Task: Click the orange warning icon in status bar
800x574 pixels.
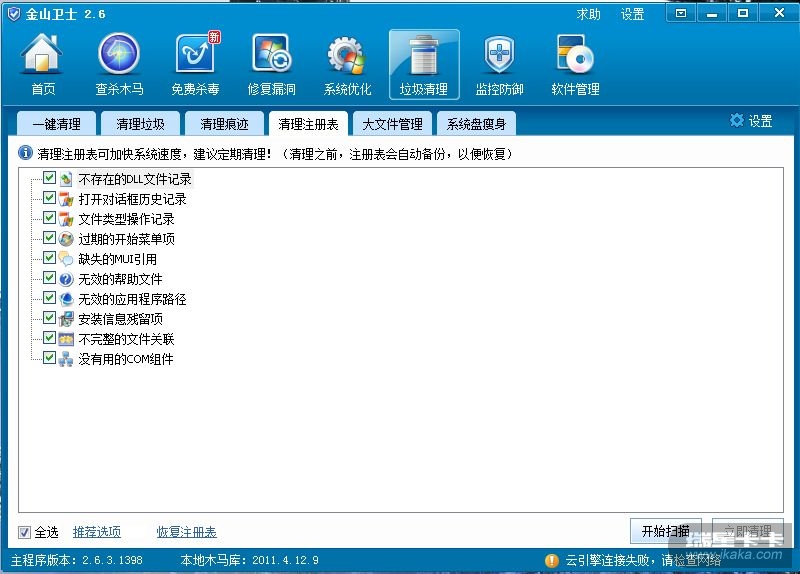Action: click(x=552, y=560)
